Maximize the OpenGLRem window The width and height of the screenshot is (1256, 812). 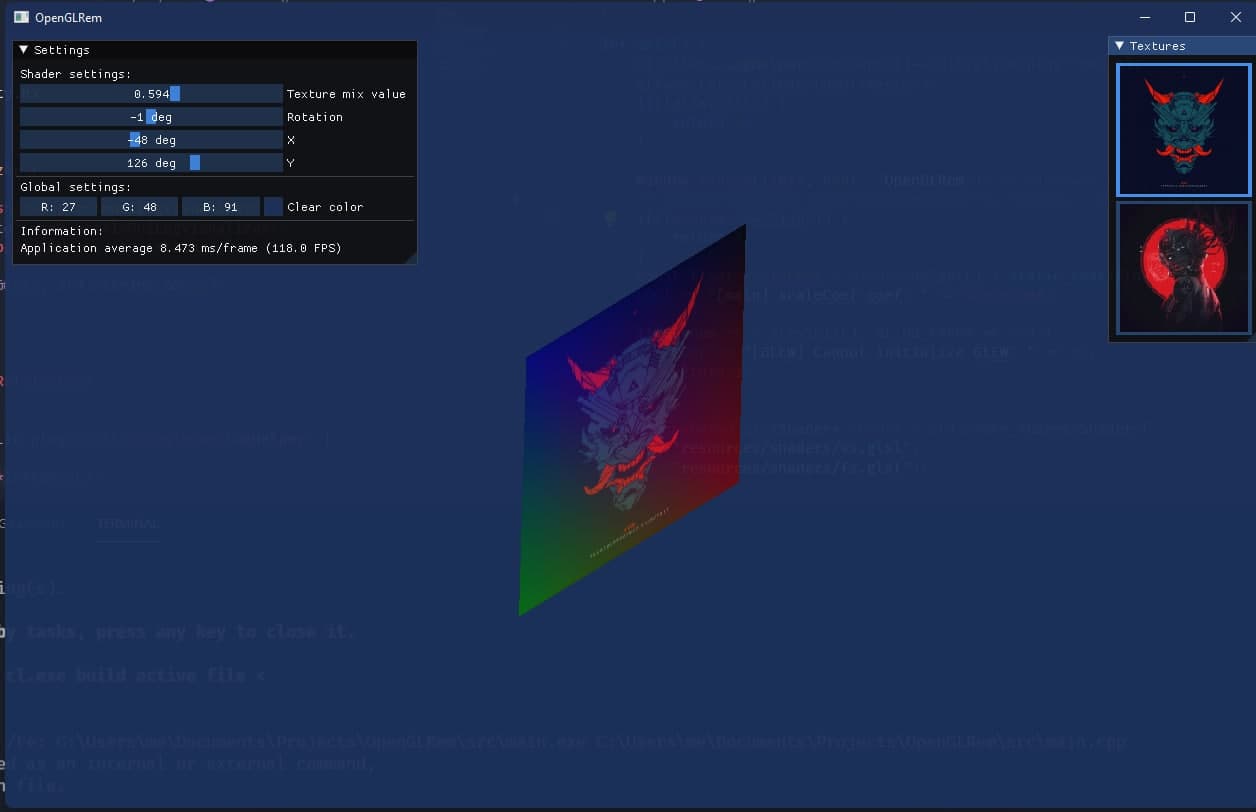tap(1190, 17)
